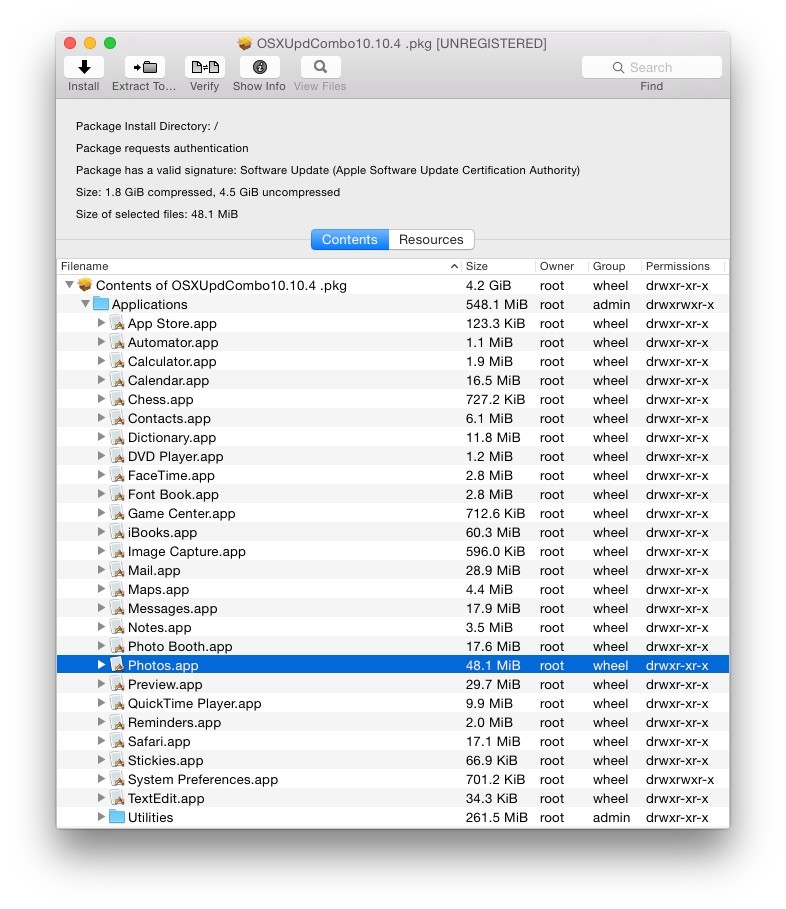The image size is (786, 909).
Task: Select the DVD Player.app row
Action: (x=393, y=456)
